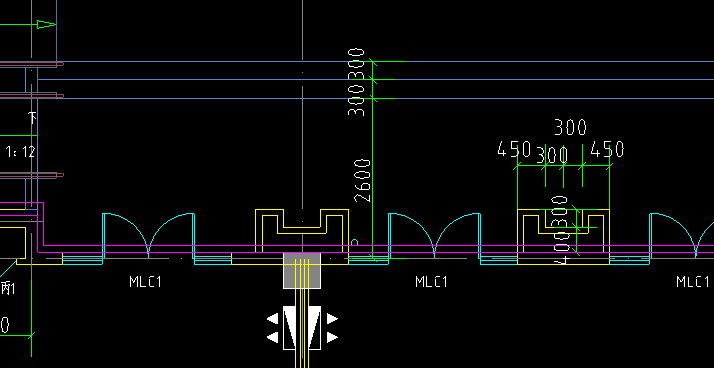Select the leftmost cyan double door swing
This screenshot has height=368, width=714.
coord(148,235)
